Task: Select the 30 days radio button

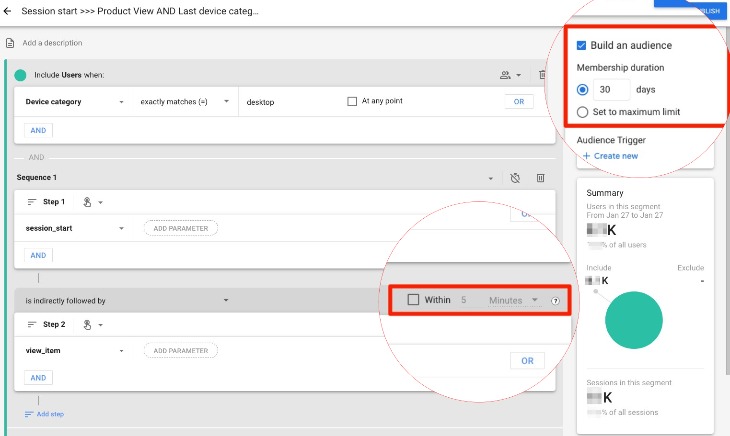Action: click(582, 89)
